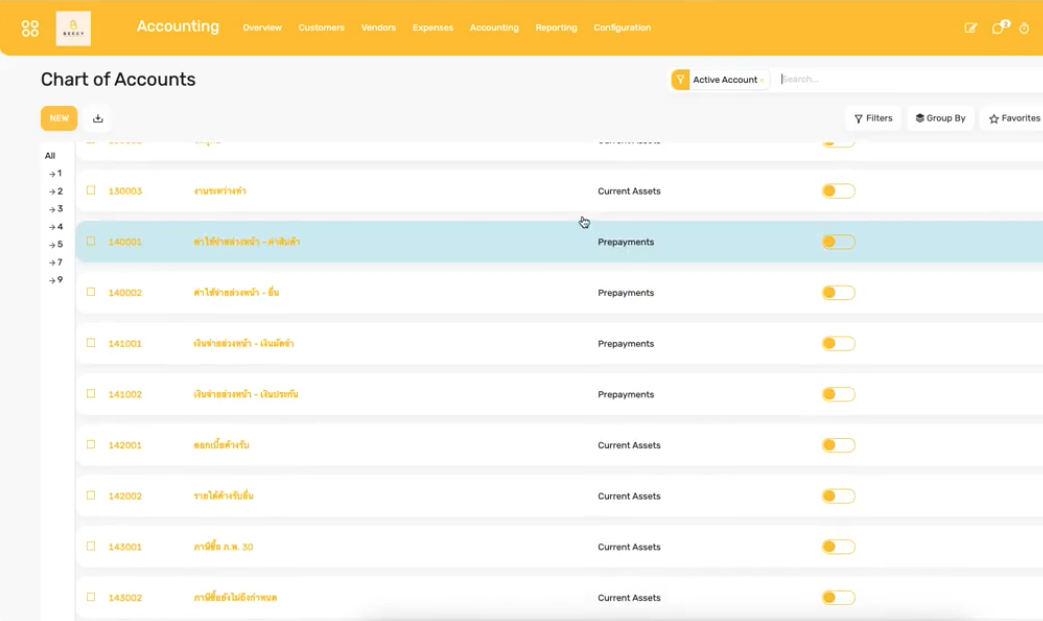The image size is (1043, 621).
Task: Click the export/download icon next to NEW
Action: [x=97, y=118]
